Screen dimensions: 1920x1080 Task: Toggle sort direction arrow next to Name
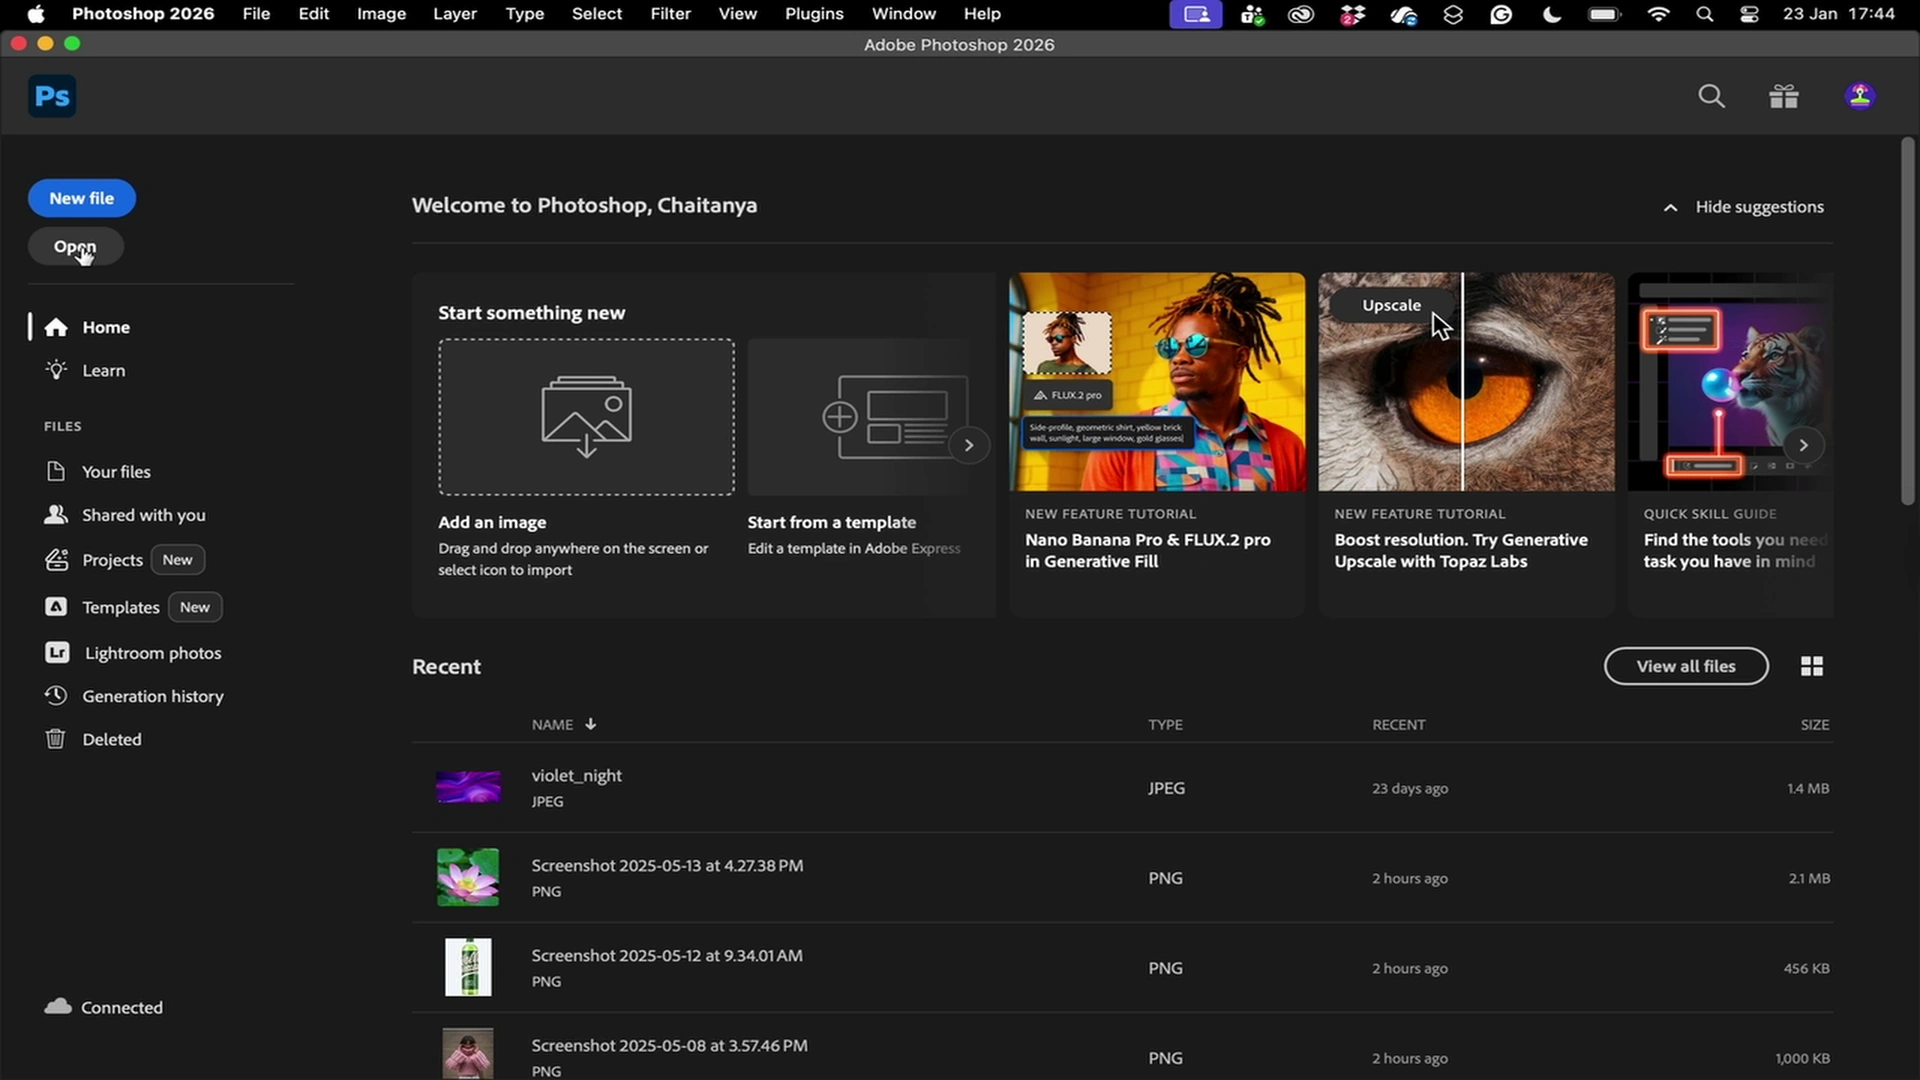pos(591,724)
